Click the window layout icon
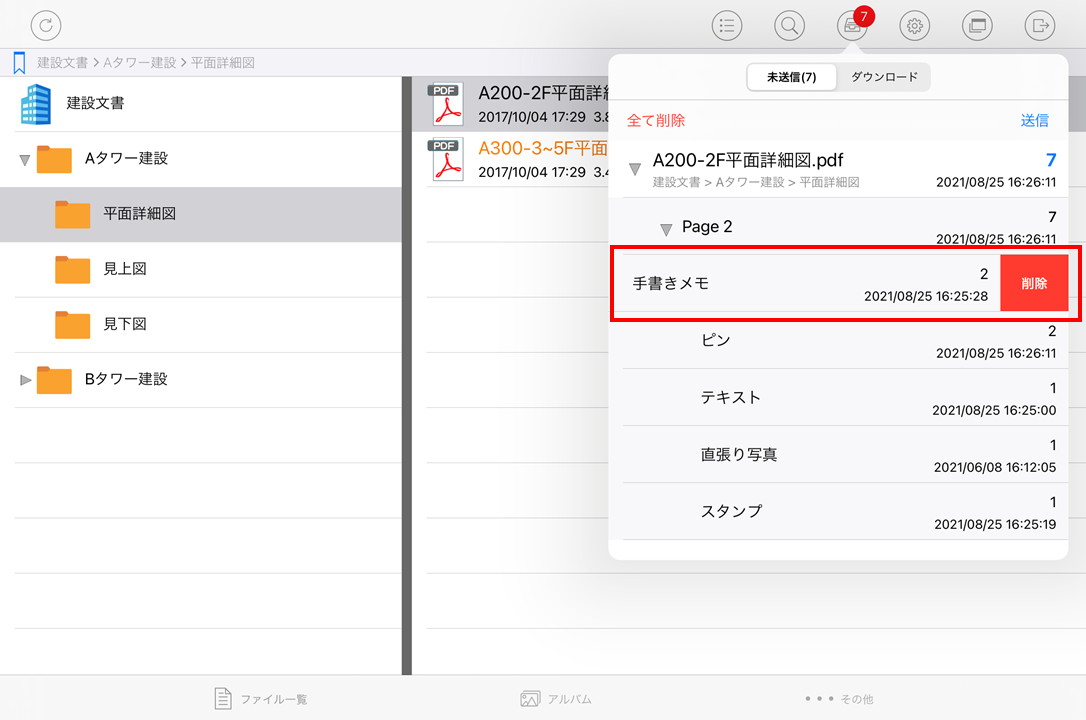The image size is (1086, 720). pyautogui.click(x=977, y=26)
